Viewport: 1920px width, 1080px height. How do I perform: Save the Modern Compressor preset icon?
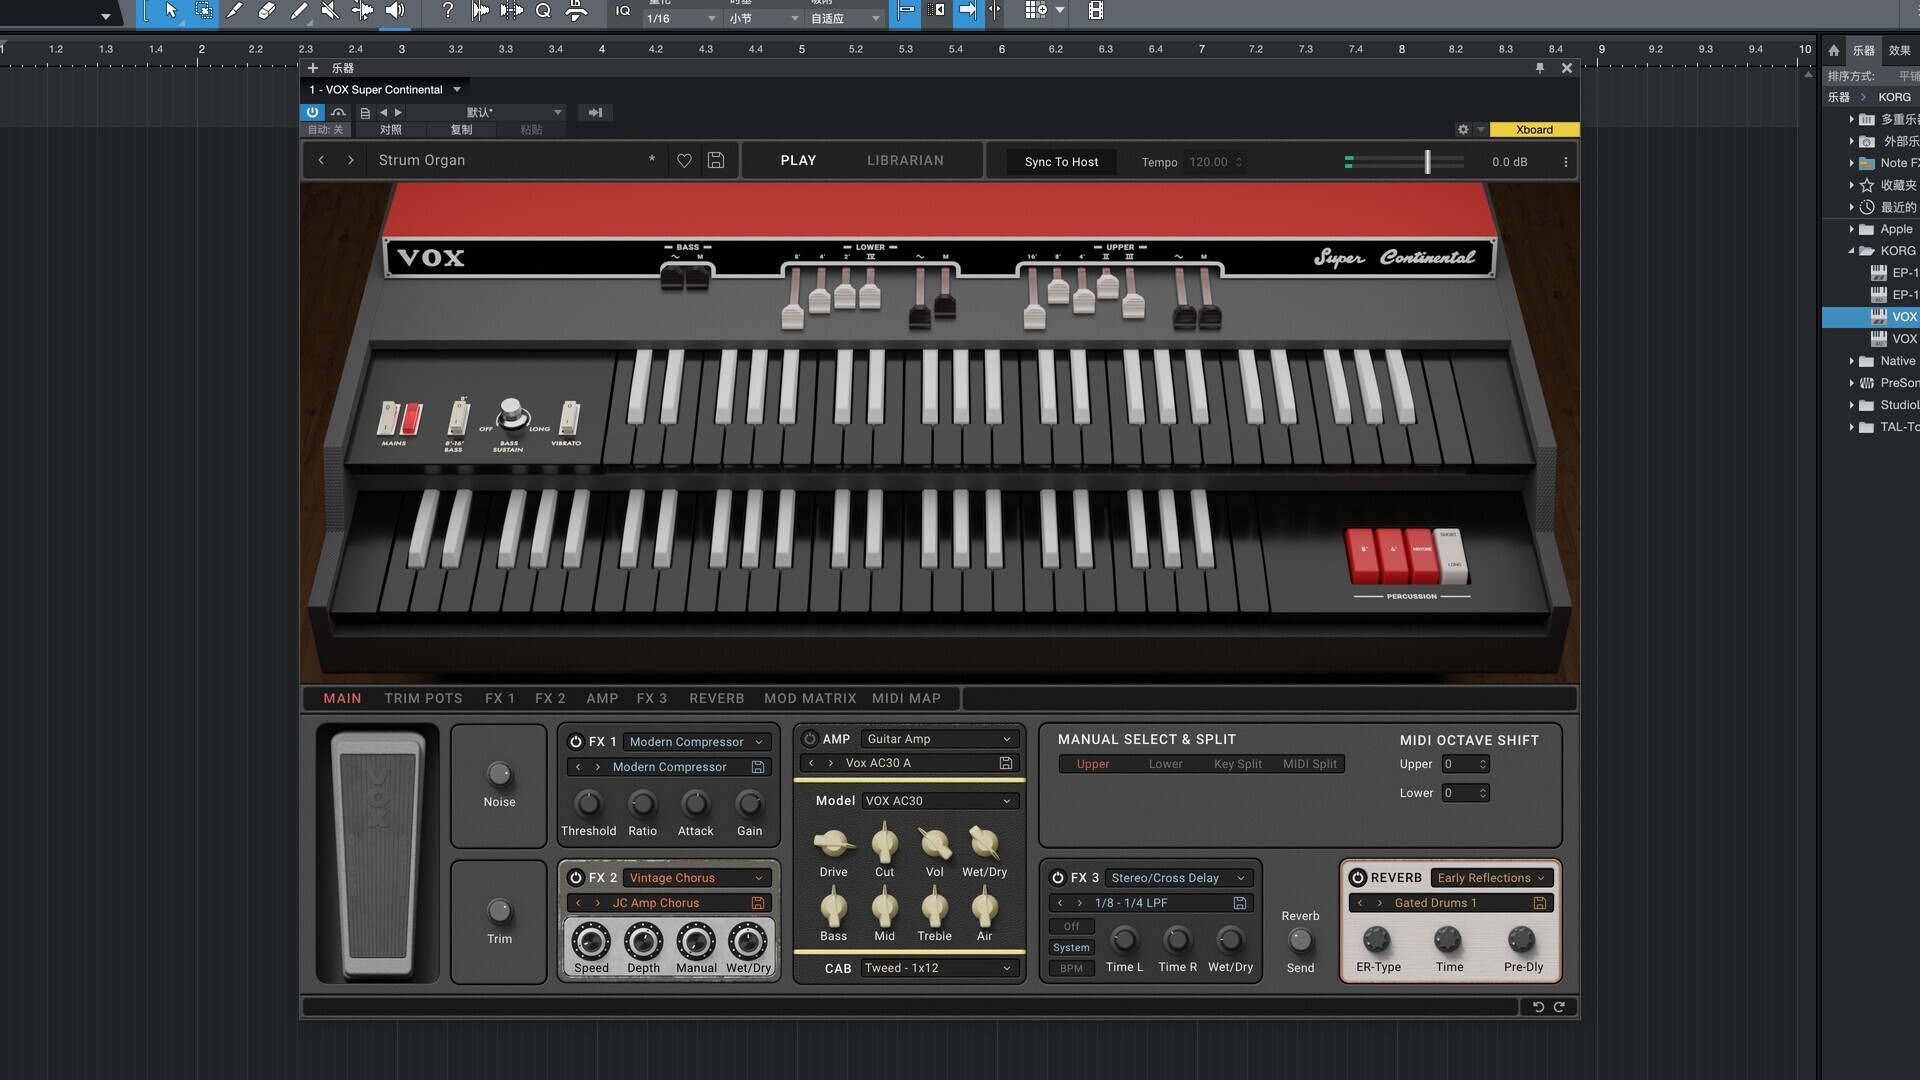click(x=758, y=767)
